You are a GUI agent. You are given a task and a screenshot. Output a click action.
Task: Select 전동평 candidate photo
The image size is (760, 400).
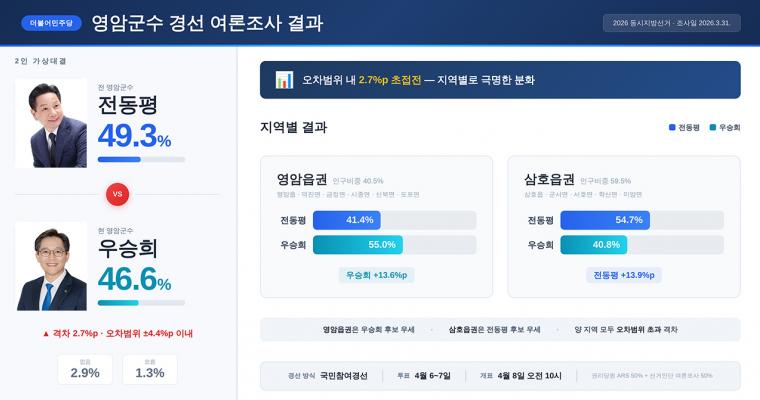pyautogui.click(x=51, y=123)
